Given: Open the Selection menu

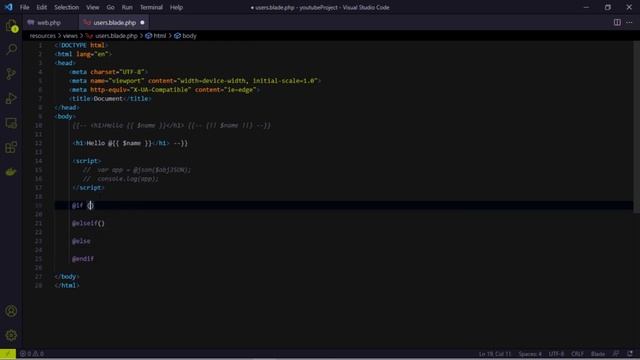Looking at the screenshot, I should coord(67,7).
